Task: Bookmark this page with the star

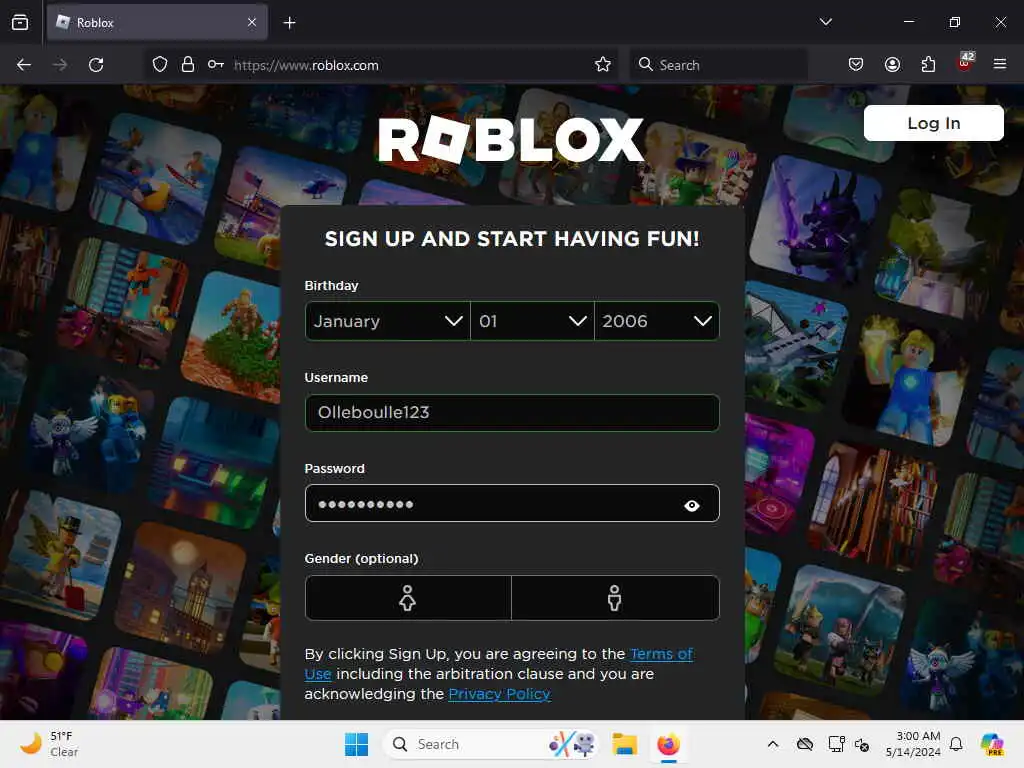Action: point(602,65)
